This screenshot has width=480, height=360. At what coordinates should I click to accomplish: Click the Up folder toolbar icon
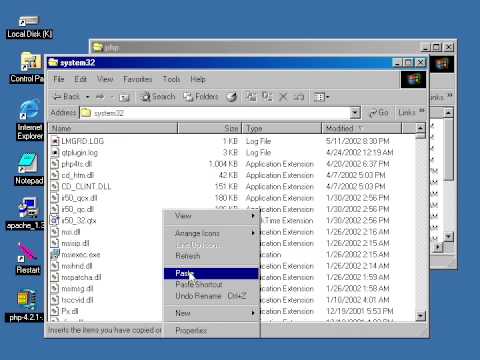124,97
